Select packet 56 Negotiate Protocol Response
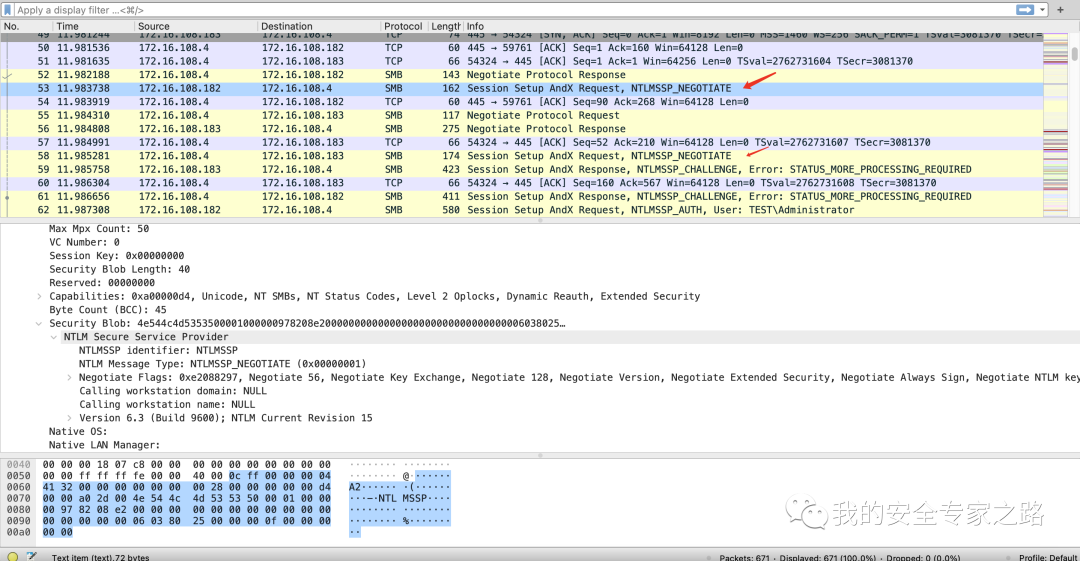1080x561 pixels. point(521,129)
